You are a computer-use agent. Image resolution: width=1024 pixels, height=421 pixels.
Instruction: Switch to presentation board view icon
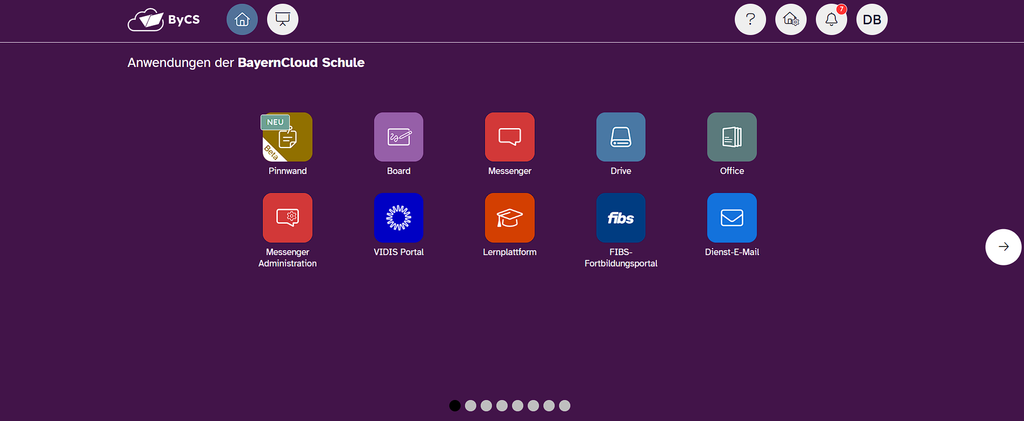tap(283, 20)
